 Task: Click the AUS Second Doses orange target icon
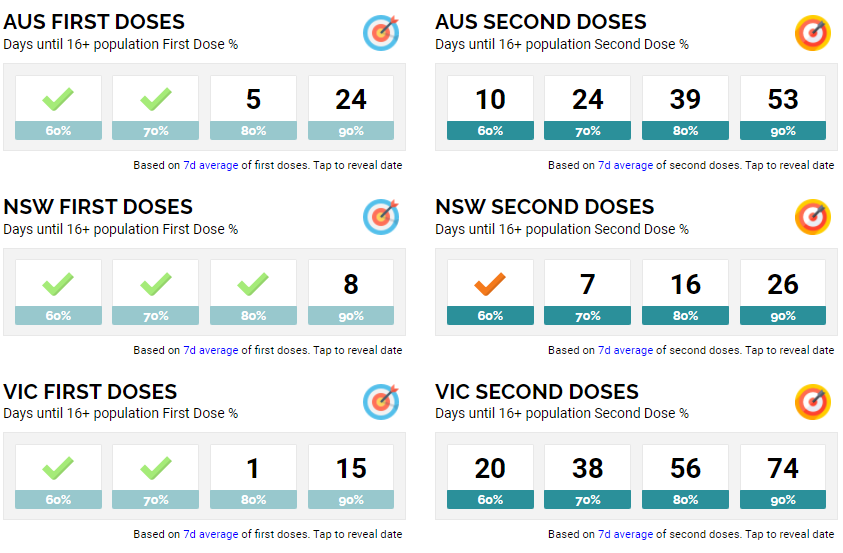813,33
